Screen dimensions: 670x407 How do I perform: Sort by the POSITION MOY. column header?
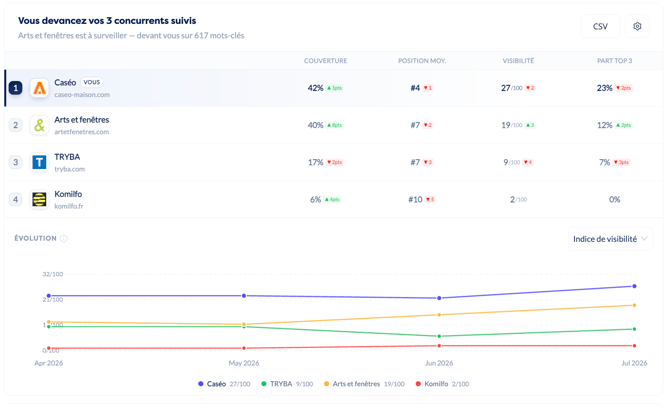(422, 61)
